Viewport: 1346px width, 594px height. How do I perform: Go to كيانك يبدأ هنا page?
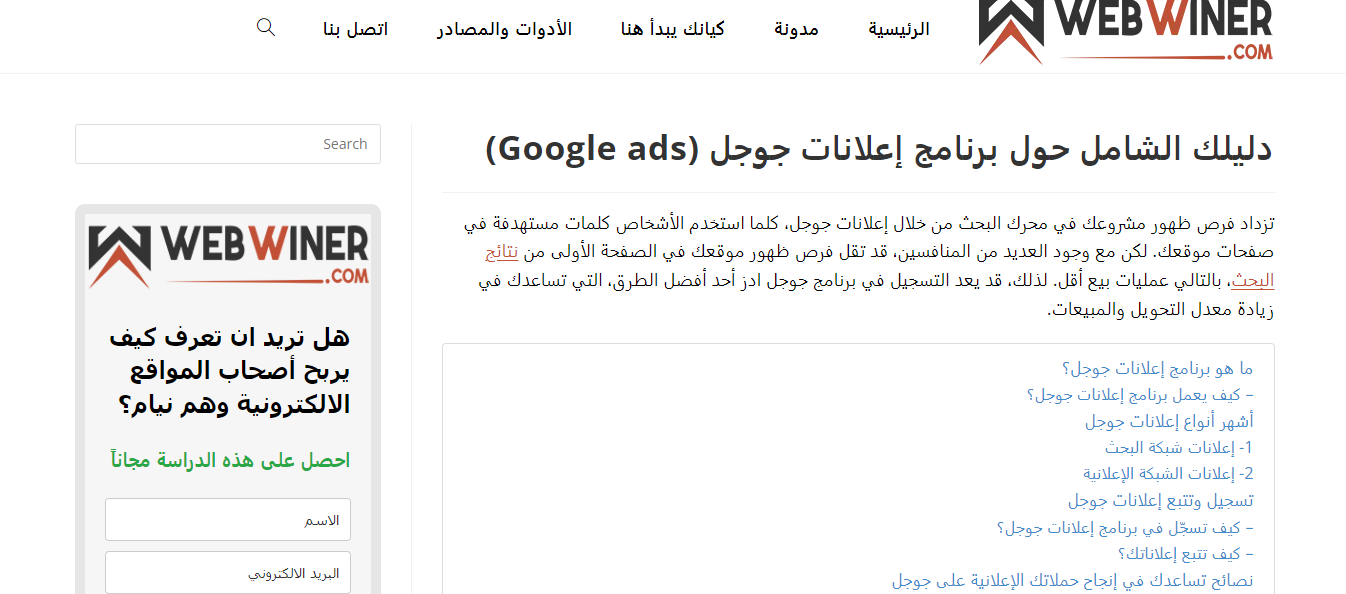pyautogui.click(x=673, y=29)
